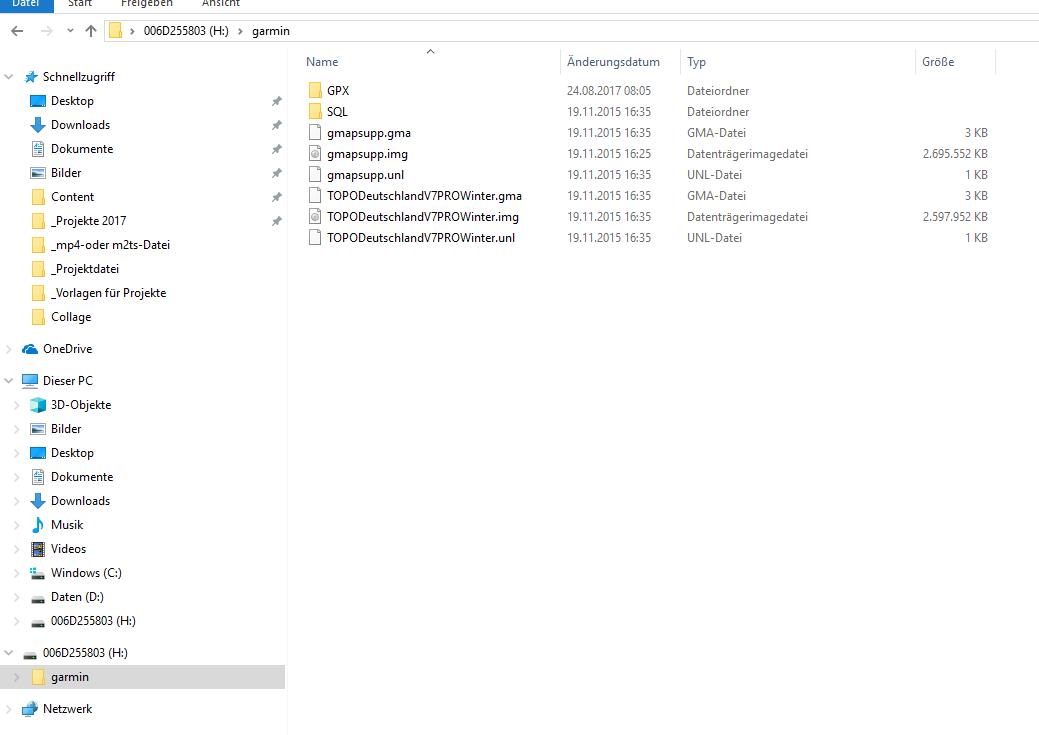Open the Freigeben ribbon tab
The image size is (1039, 735).
[146, 4]
